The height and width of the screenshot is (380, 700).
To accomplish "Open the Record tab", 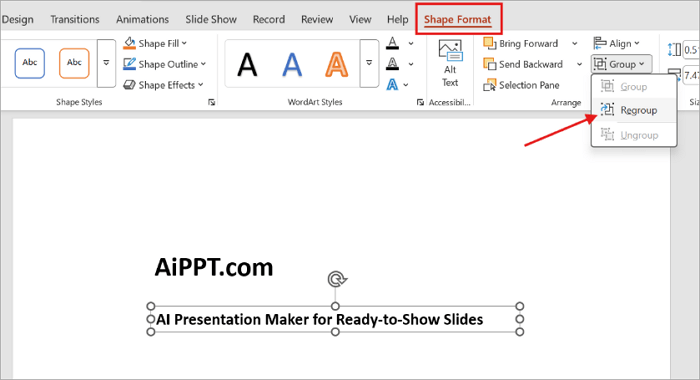I will 269,19.
